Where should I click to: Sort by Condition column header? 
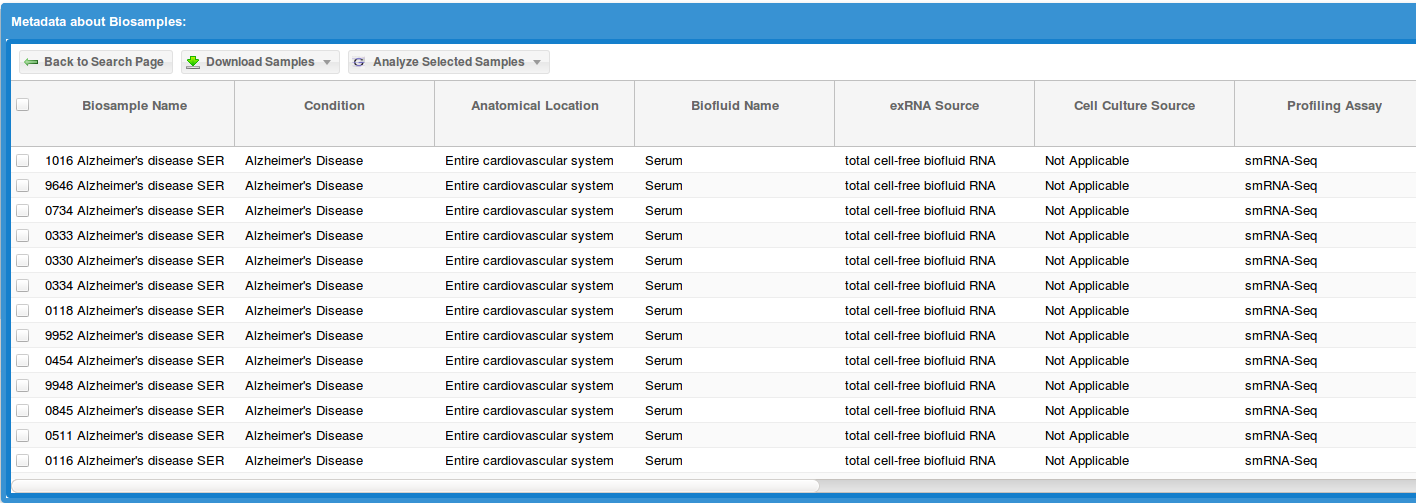334,106
